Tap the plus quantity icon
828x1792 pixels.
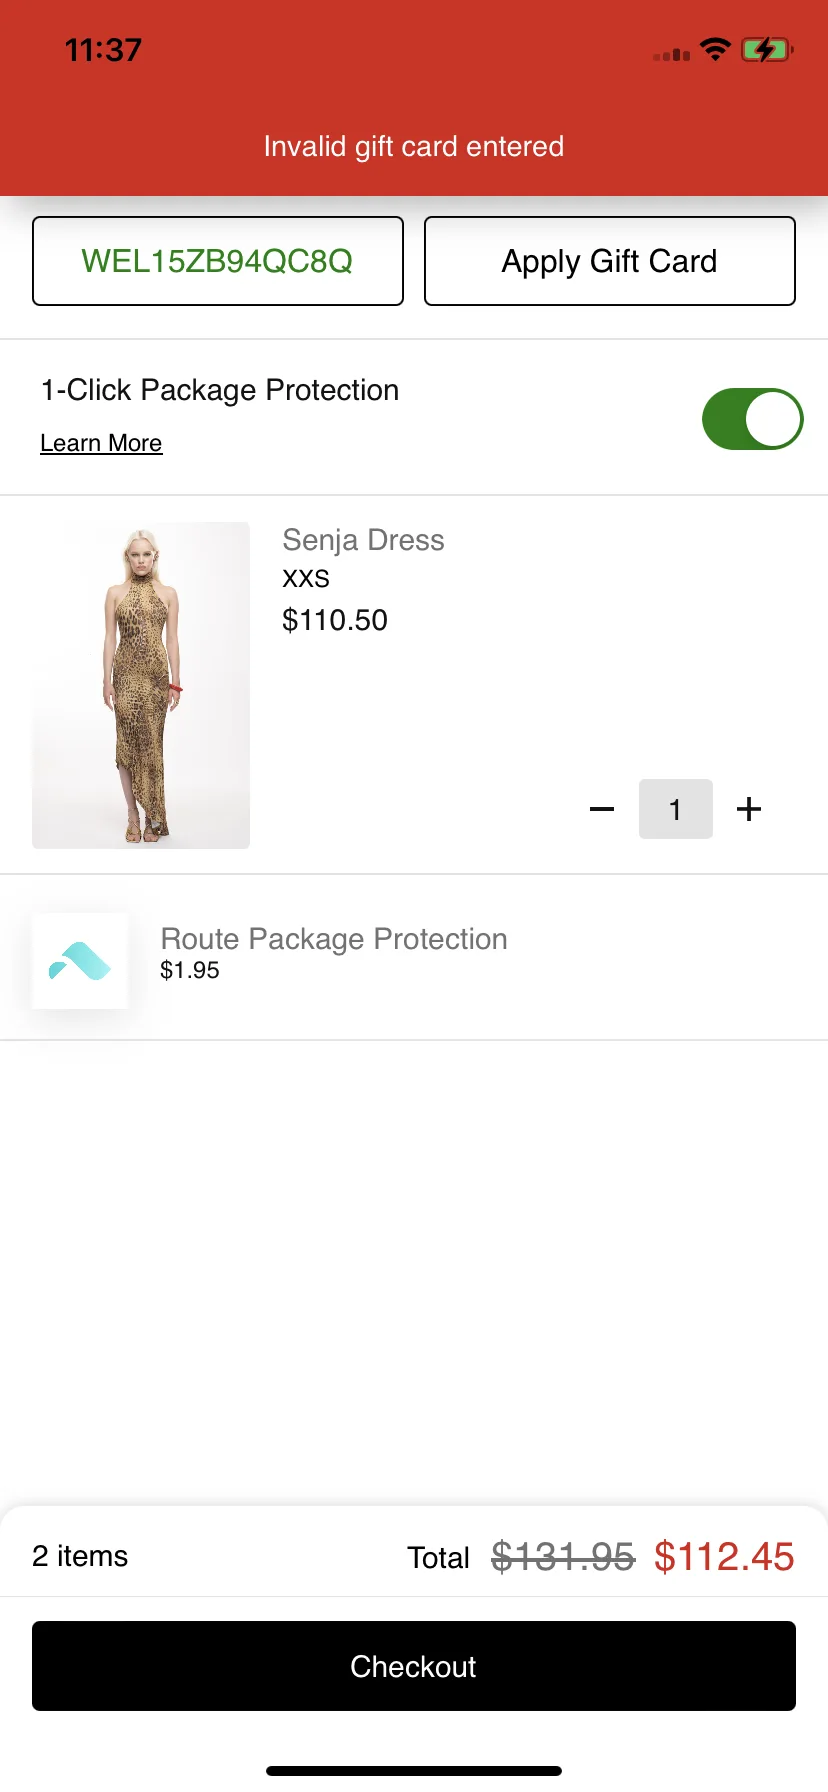pos(749,809)
